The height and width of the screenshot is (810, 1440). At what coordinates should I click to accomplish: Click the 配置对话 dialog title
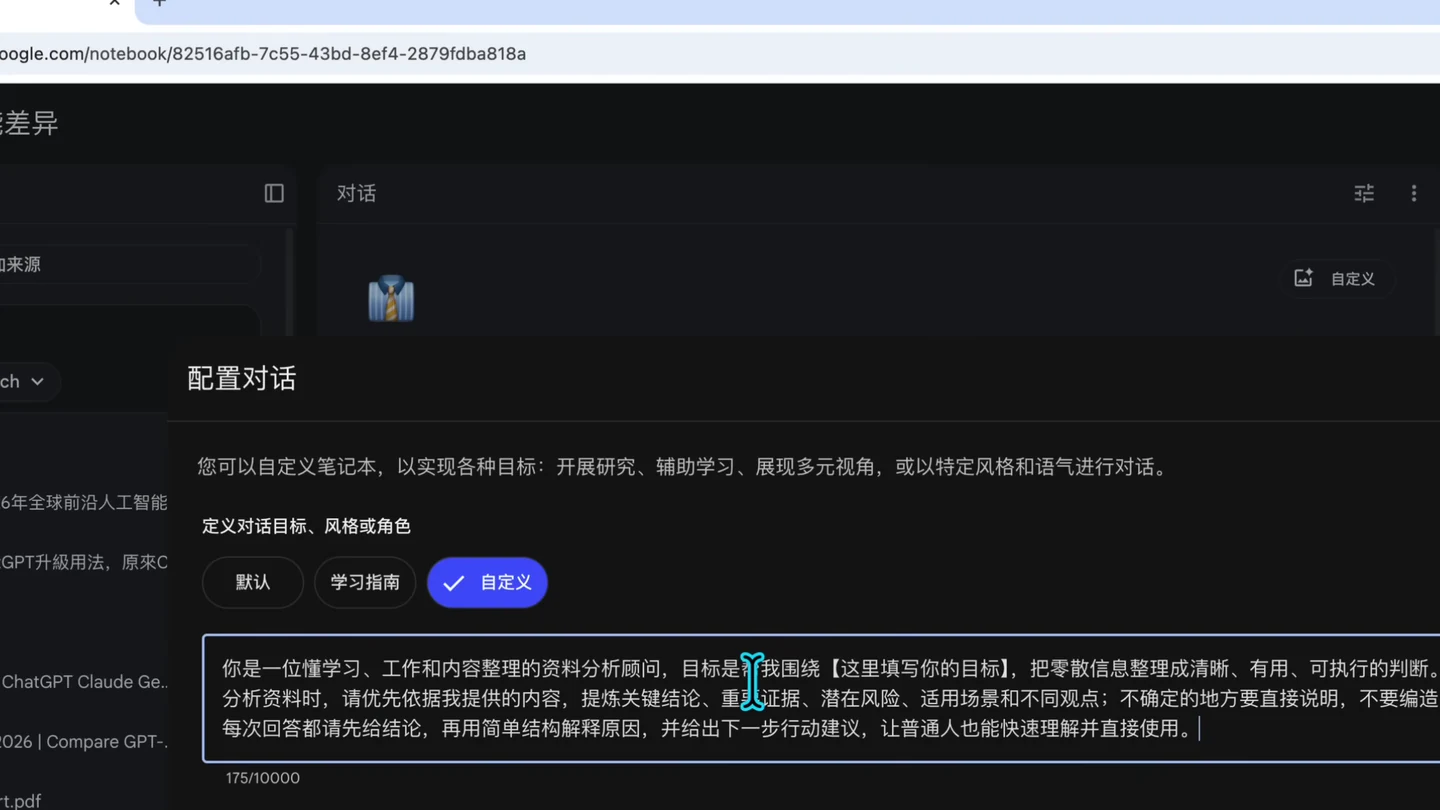click(x=242, y=379)
